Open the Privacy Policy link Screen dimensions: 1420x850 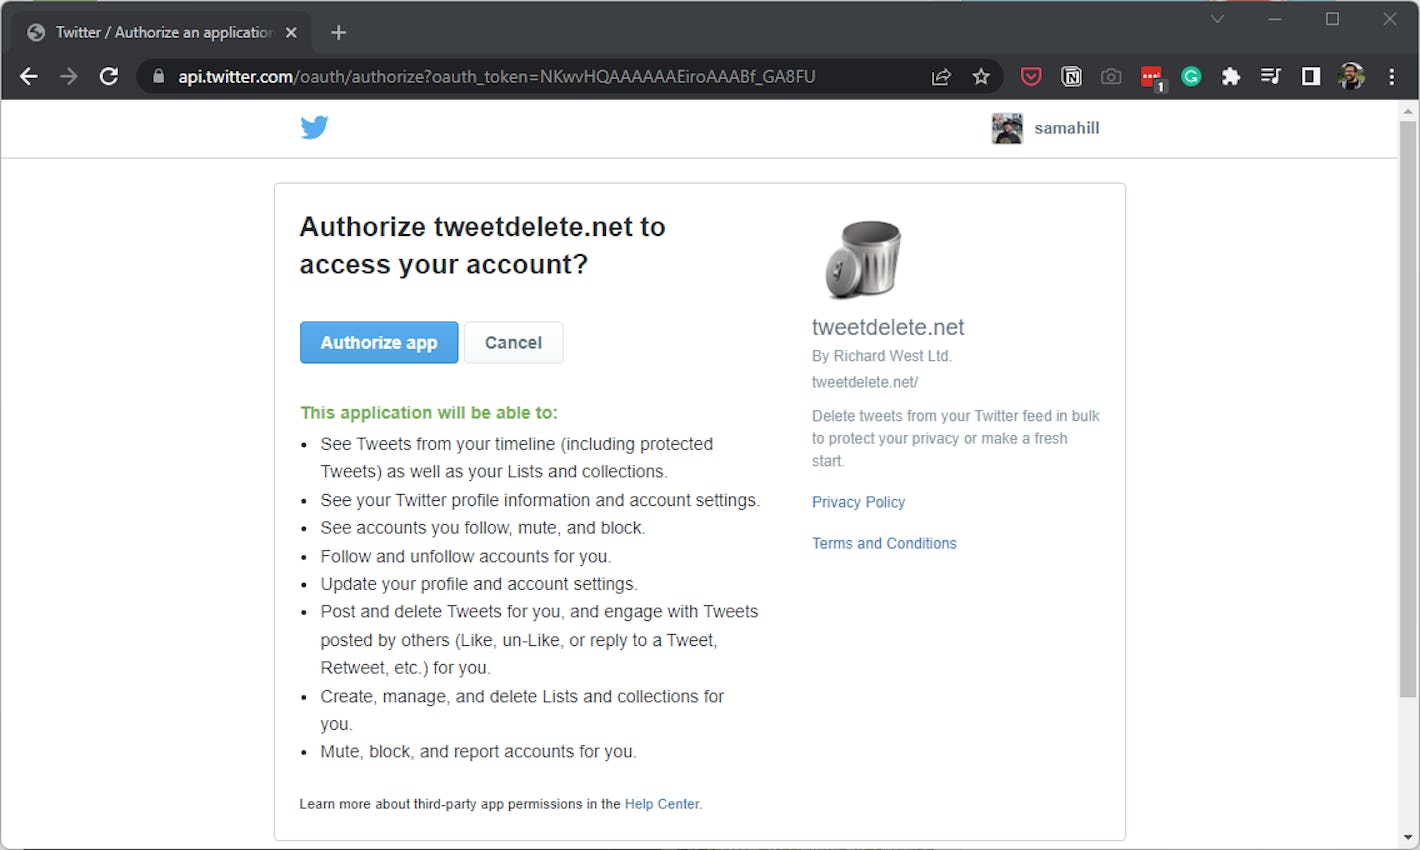coord(858,501)
